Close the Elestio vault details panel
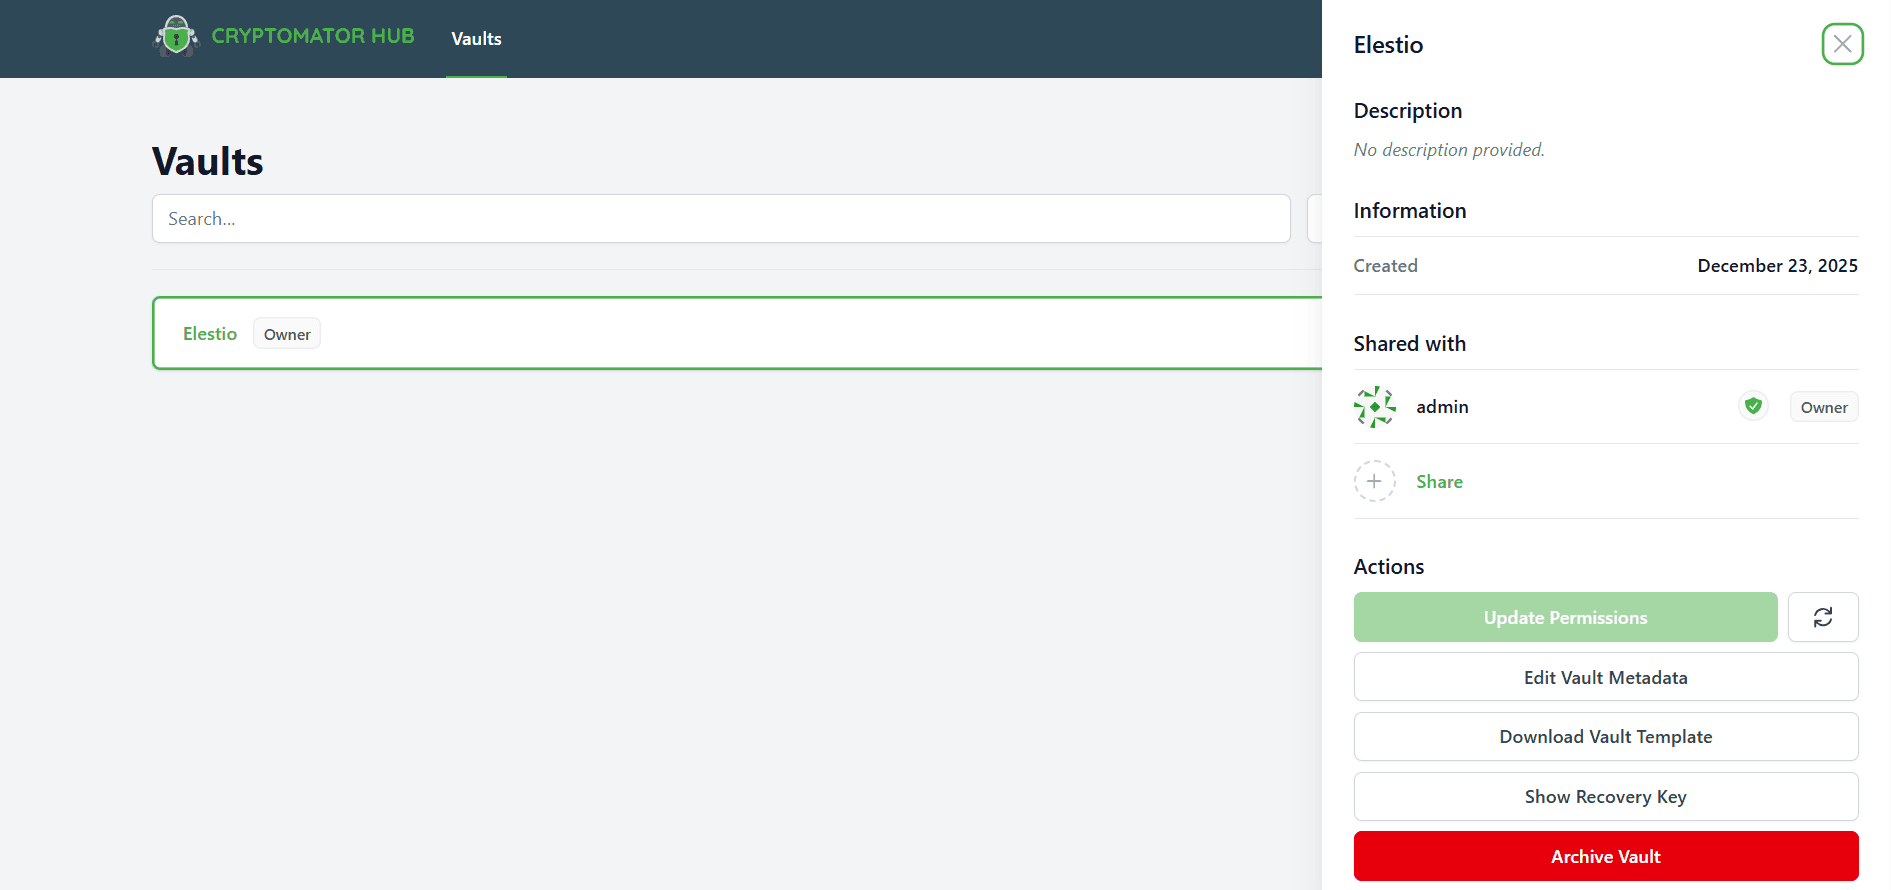 pos(1842,44)
